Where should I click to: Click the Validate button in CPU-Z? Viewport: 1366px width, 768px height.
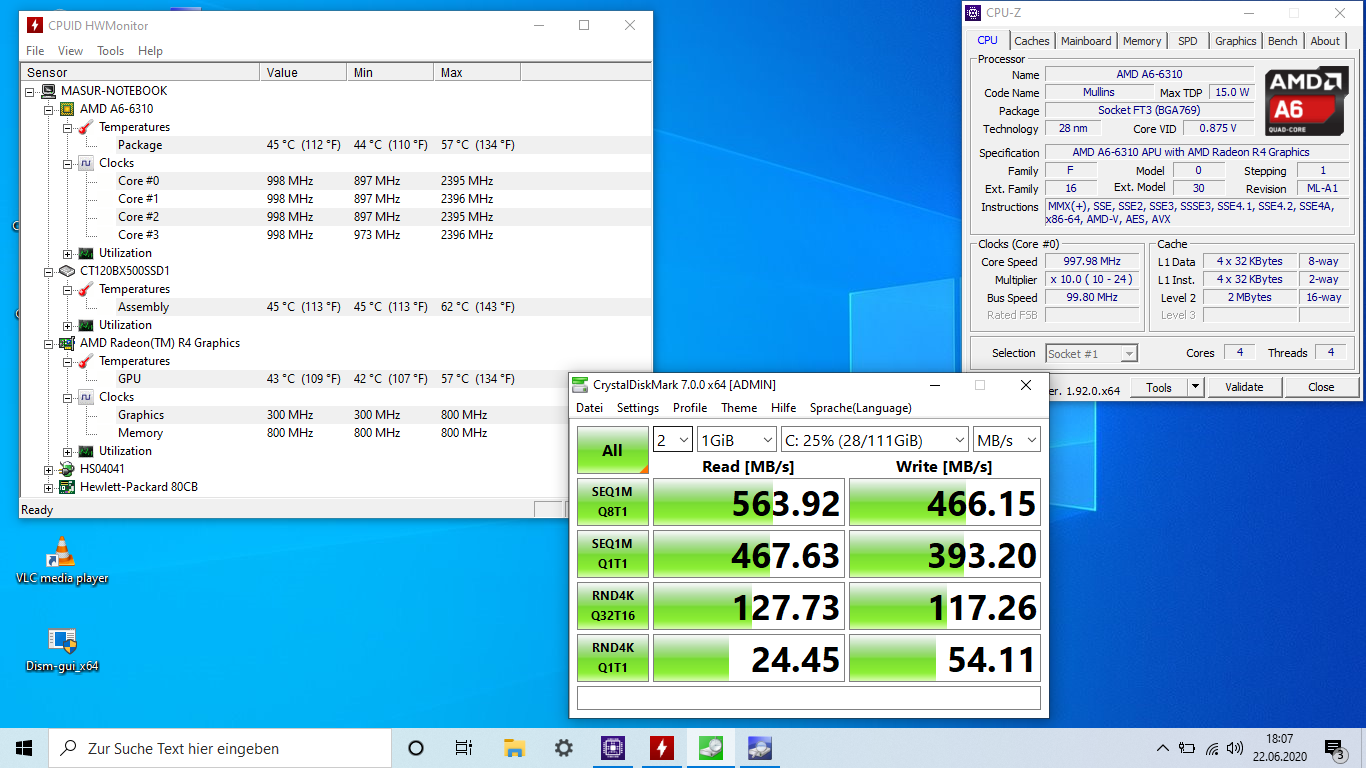point(1244,387)
